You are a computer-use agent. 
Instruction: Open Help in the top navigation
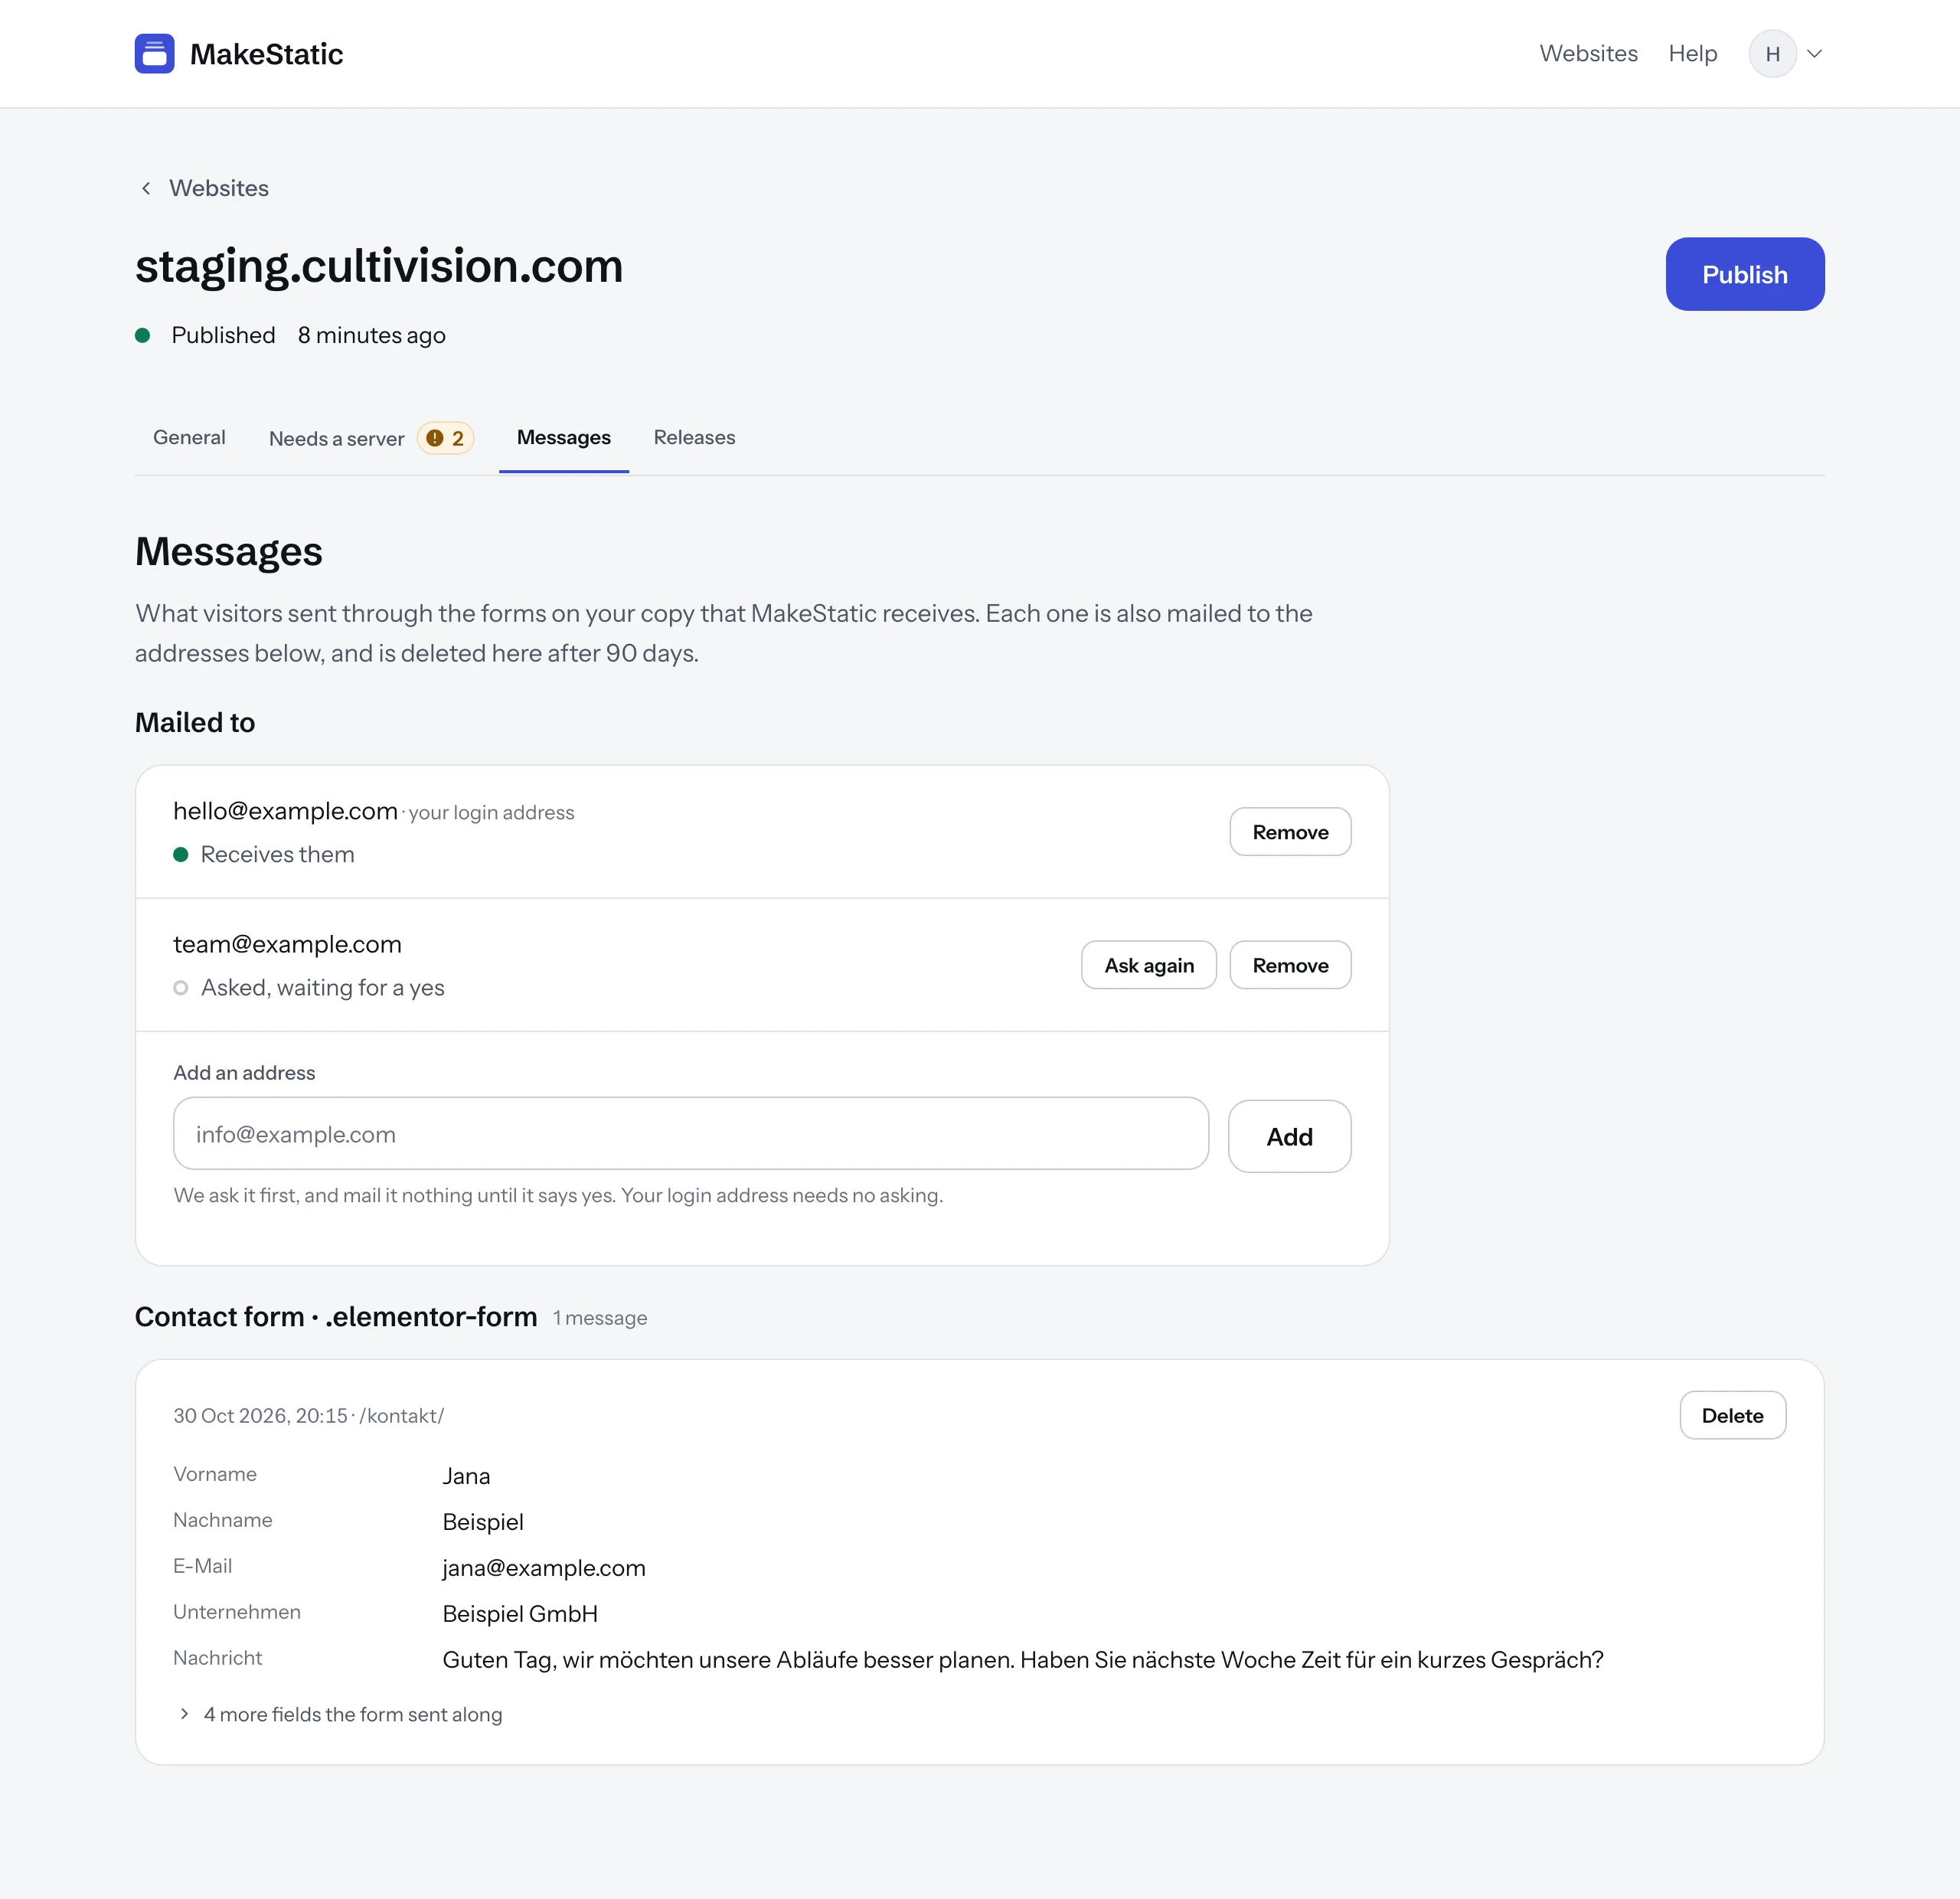1692,54
